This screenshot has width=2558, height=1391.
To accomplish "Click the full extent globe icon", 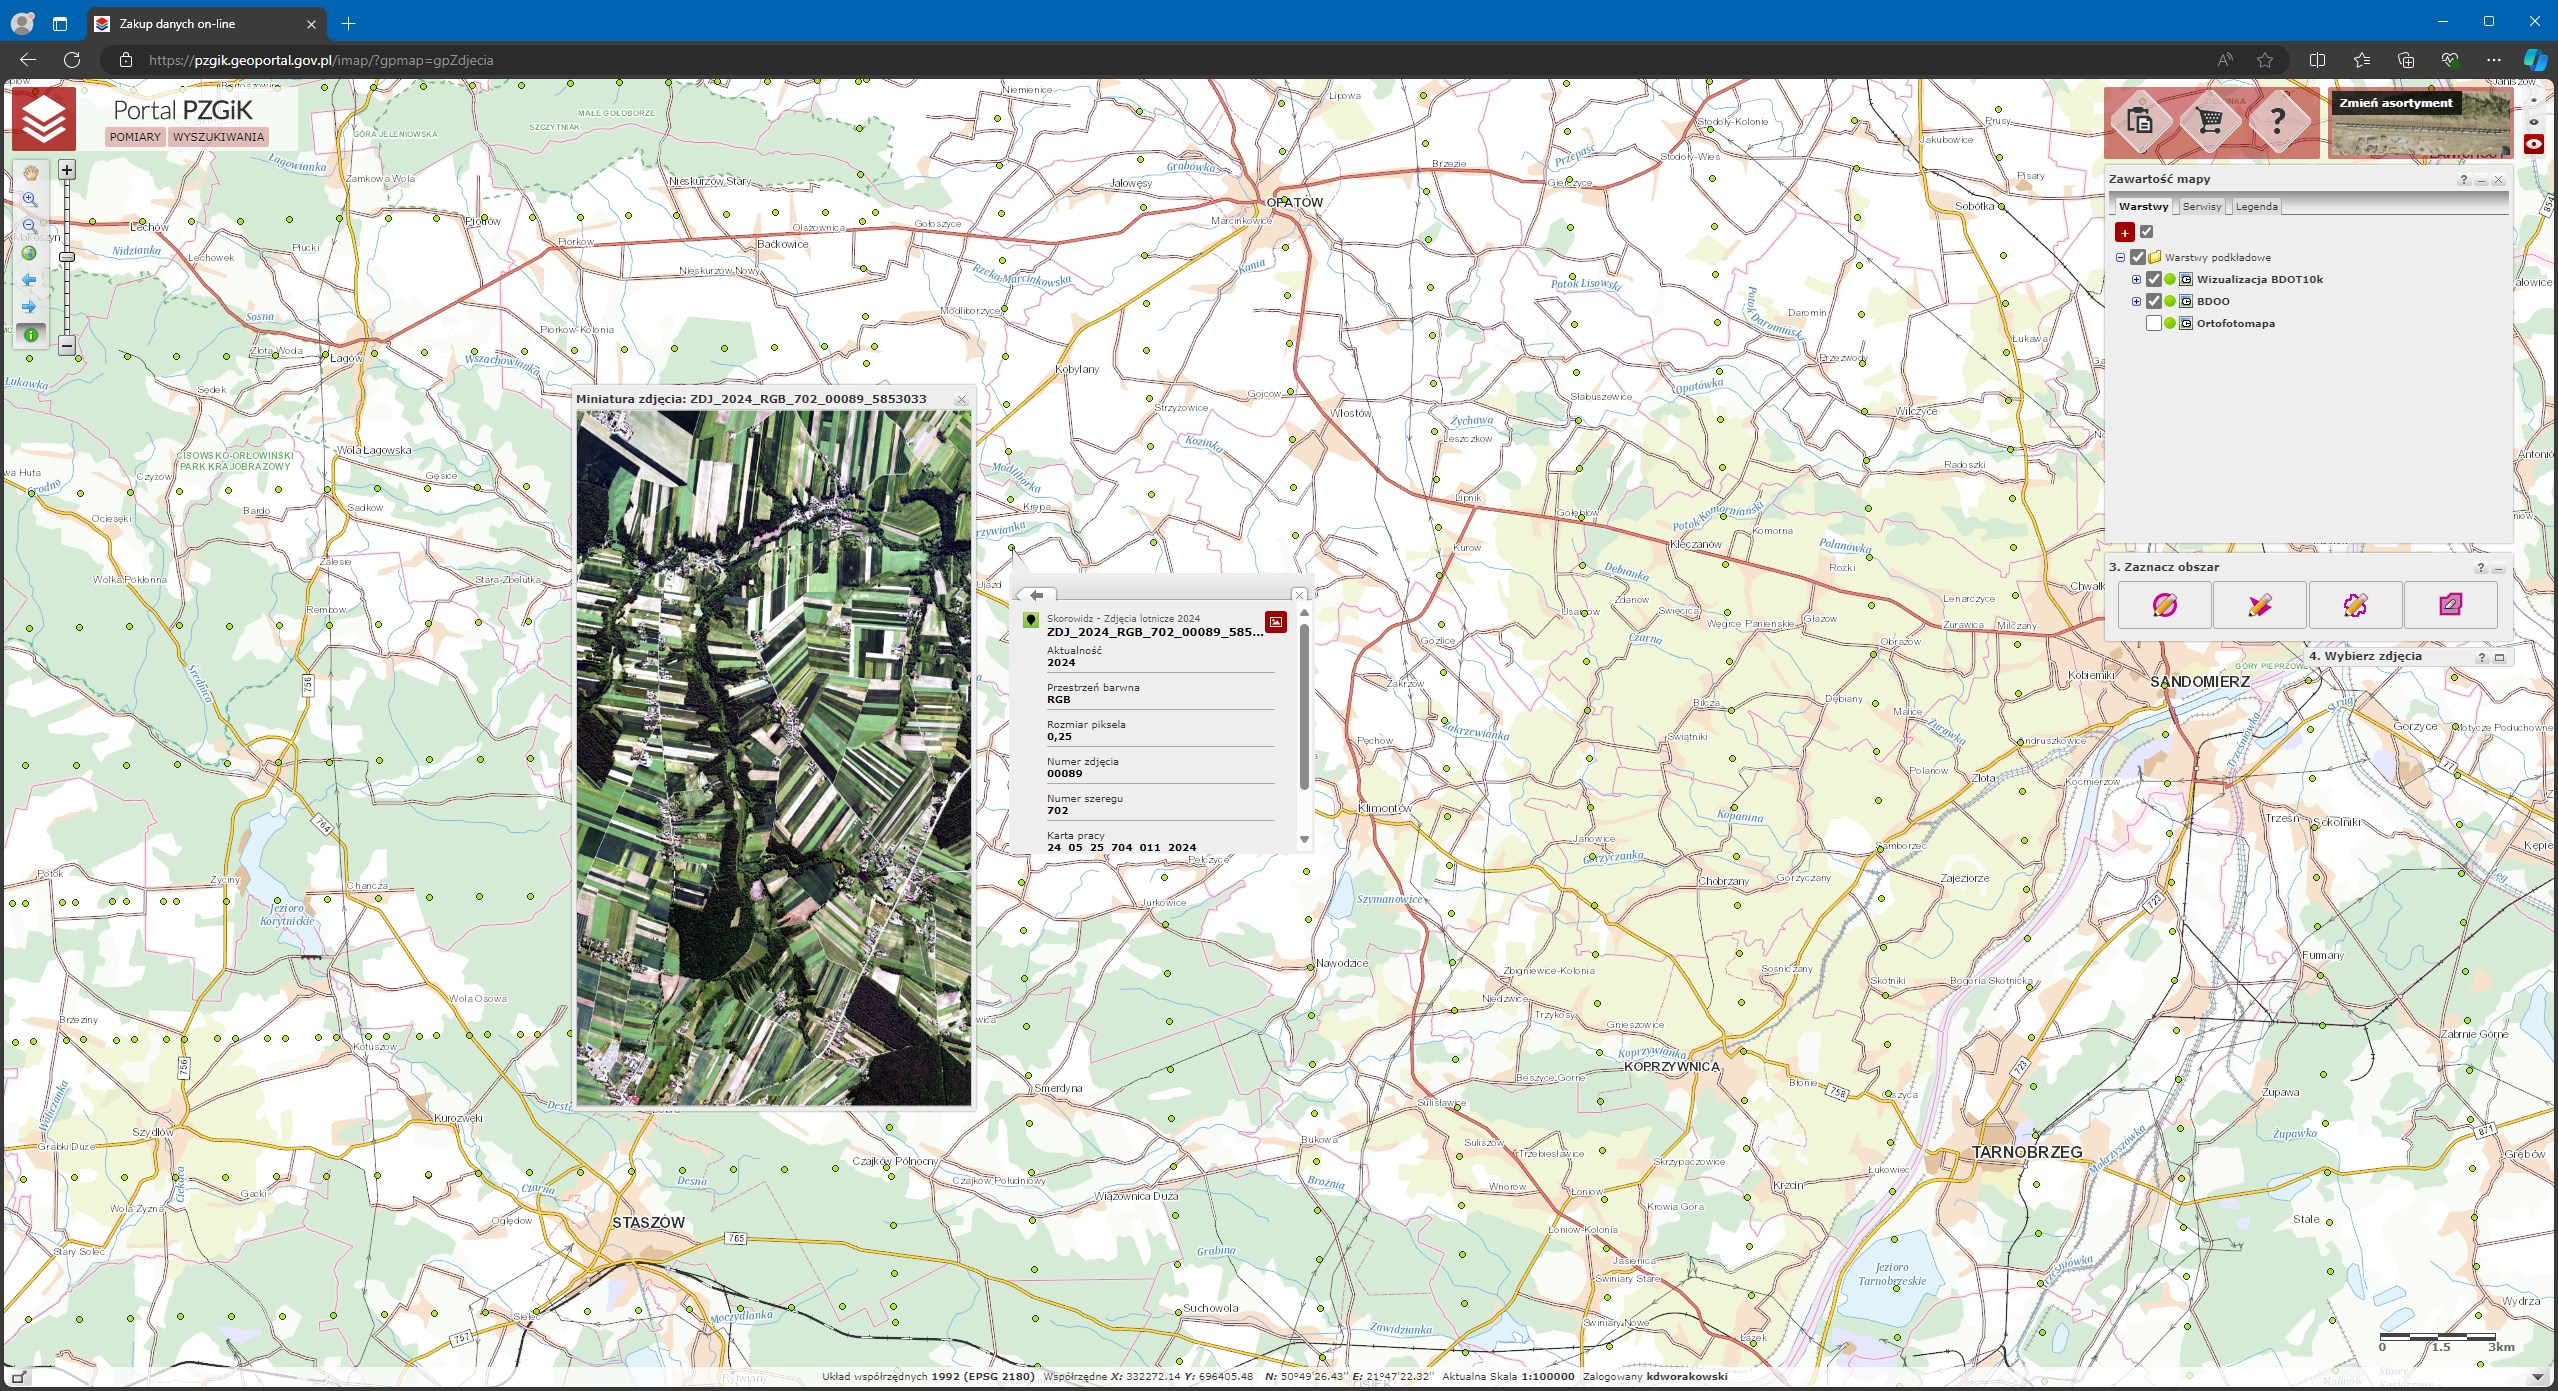I will 30,253.
